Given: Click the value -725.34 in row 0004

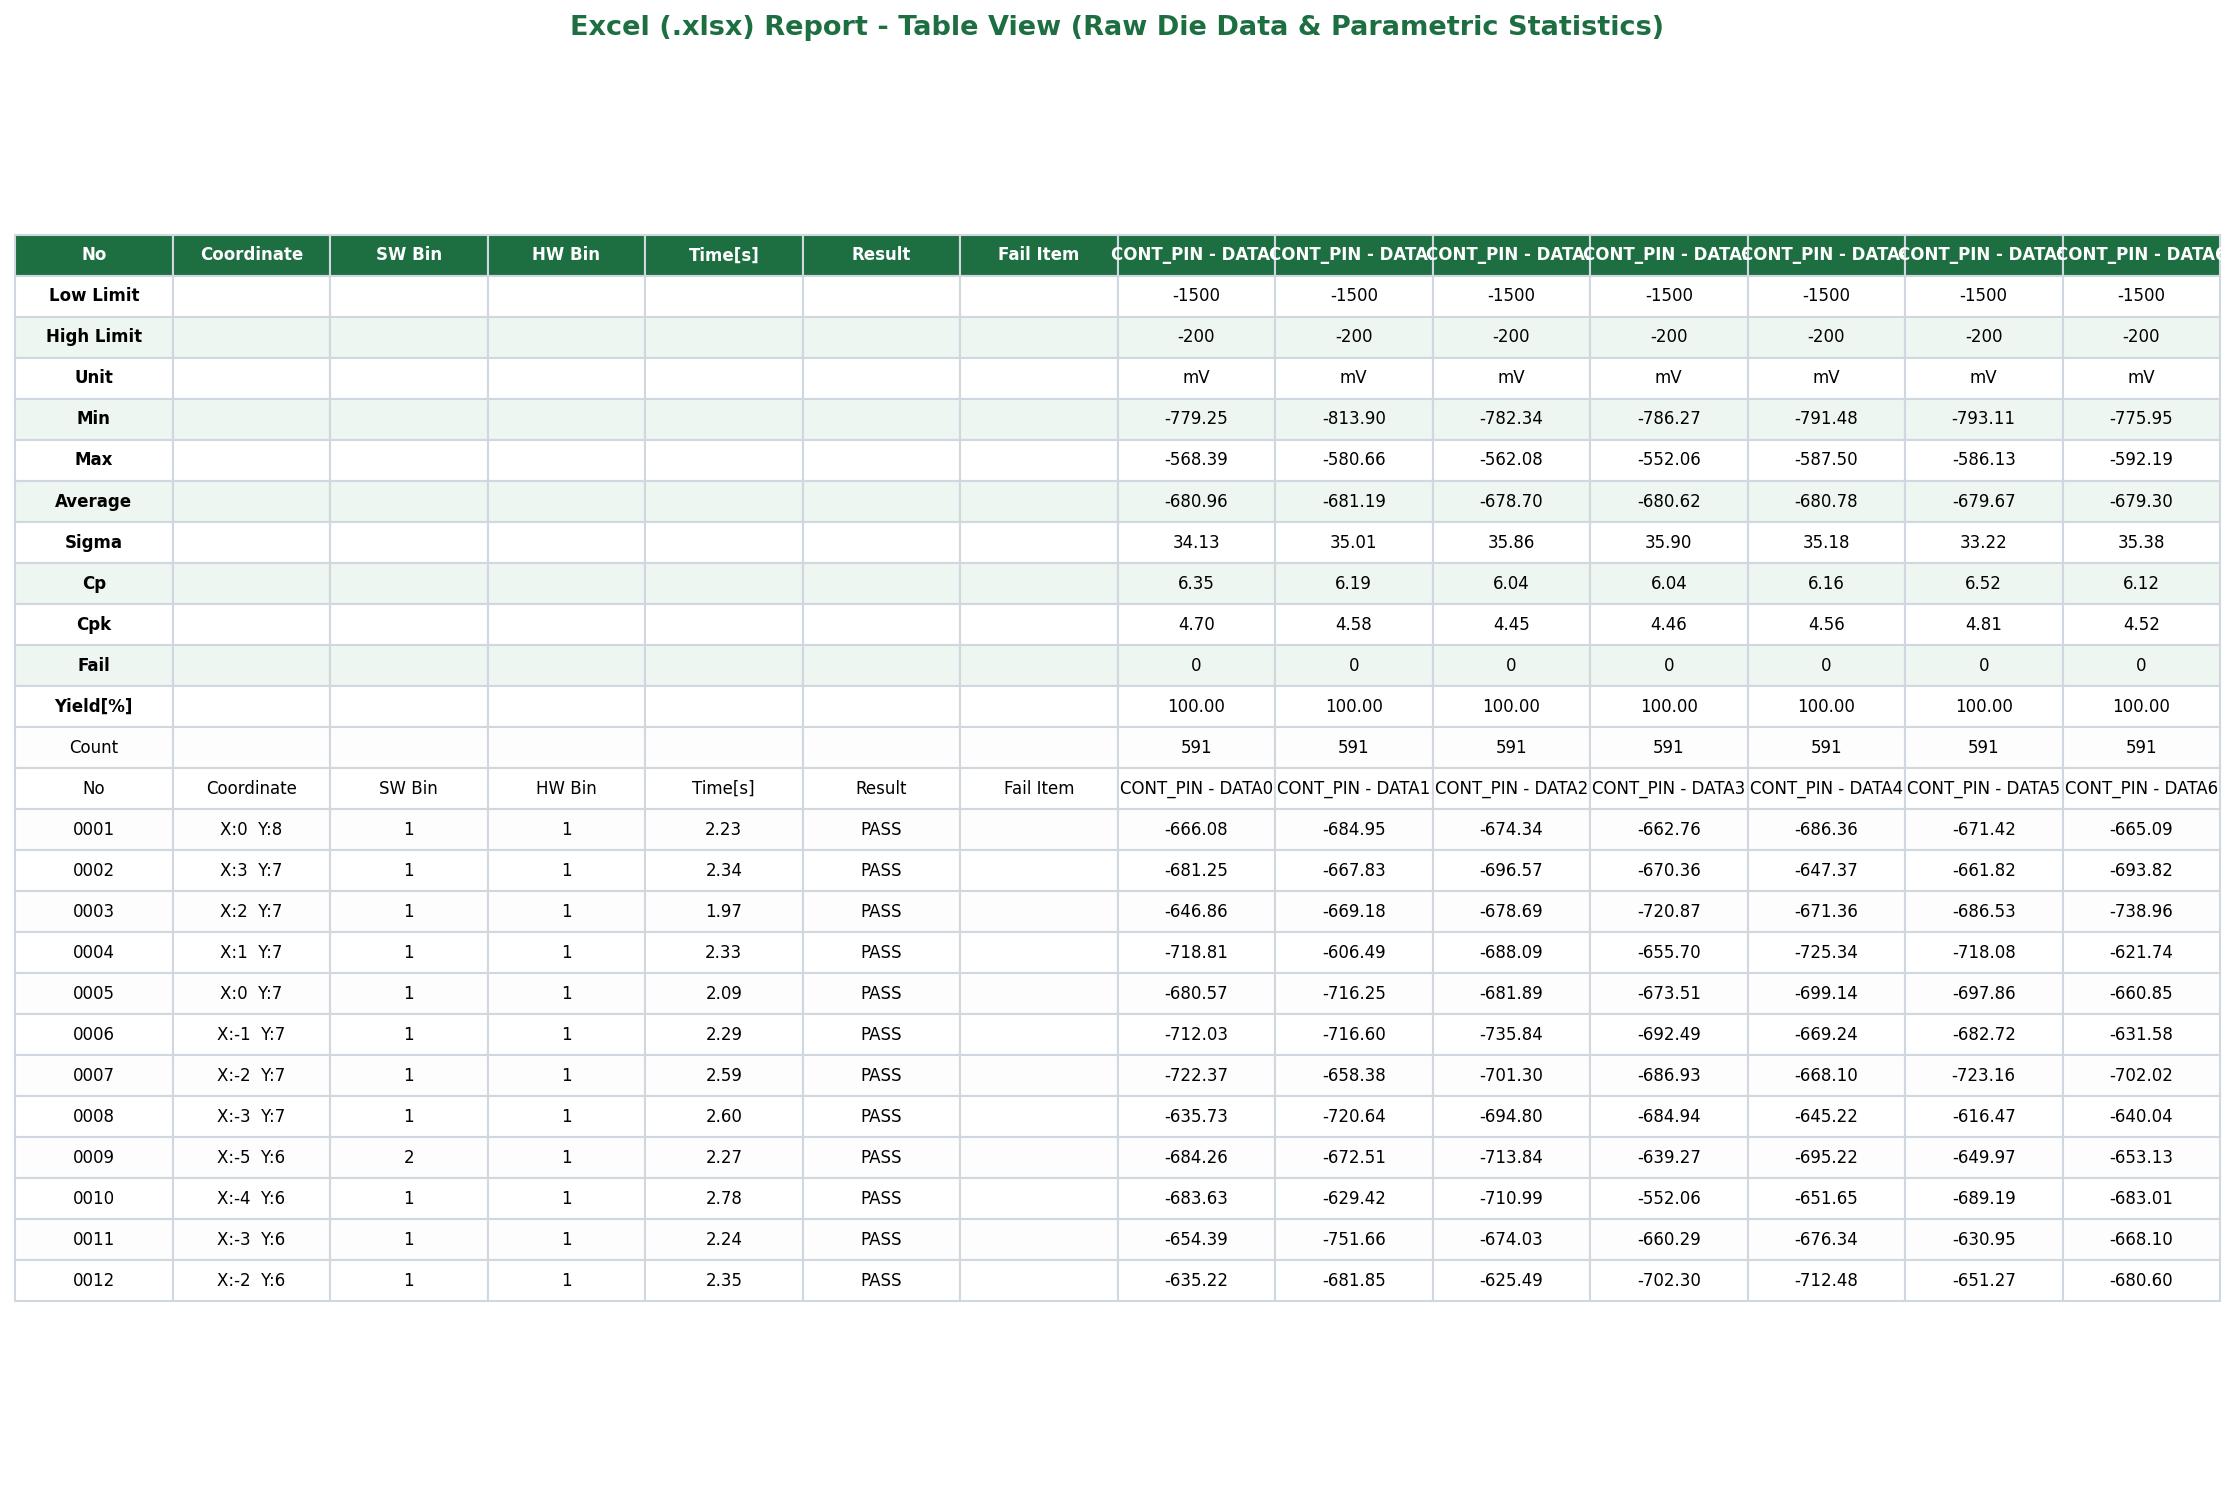Looking at the screenshot, I should [x=1826, y=952].
